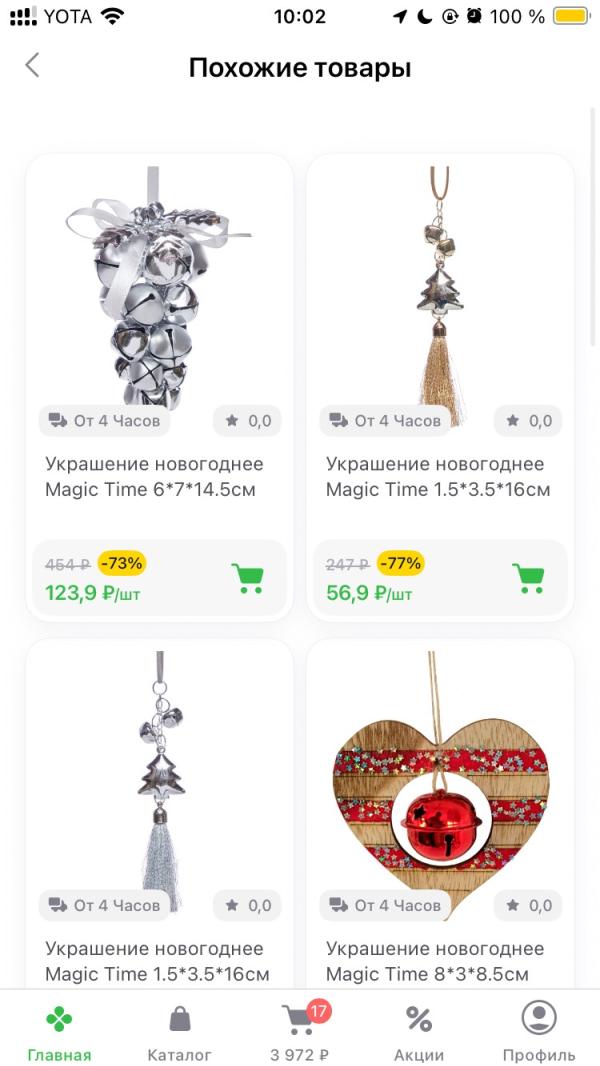This screenshot has width=600, height=1066.
Task: Open the Каталог bag tab
Action: [x=179, y=1030]
